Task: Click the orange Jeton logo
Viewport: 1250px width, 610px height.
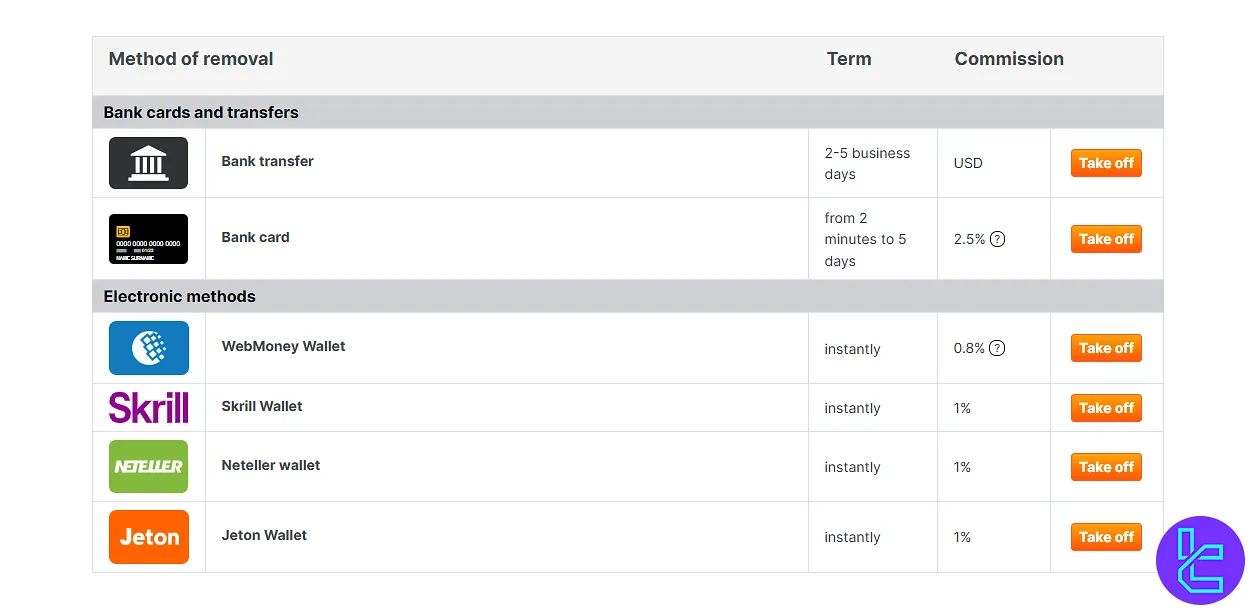Action: (148, 537)
